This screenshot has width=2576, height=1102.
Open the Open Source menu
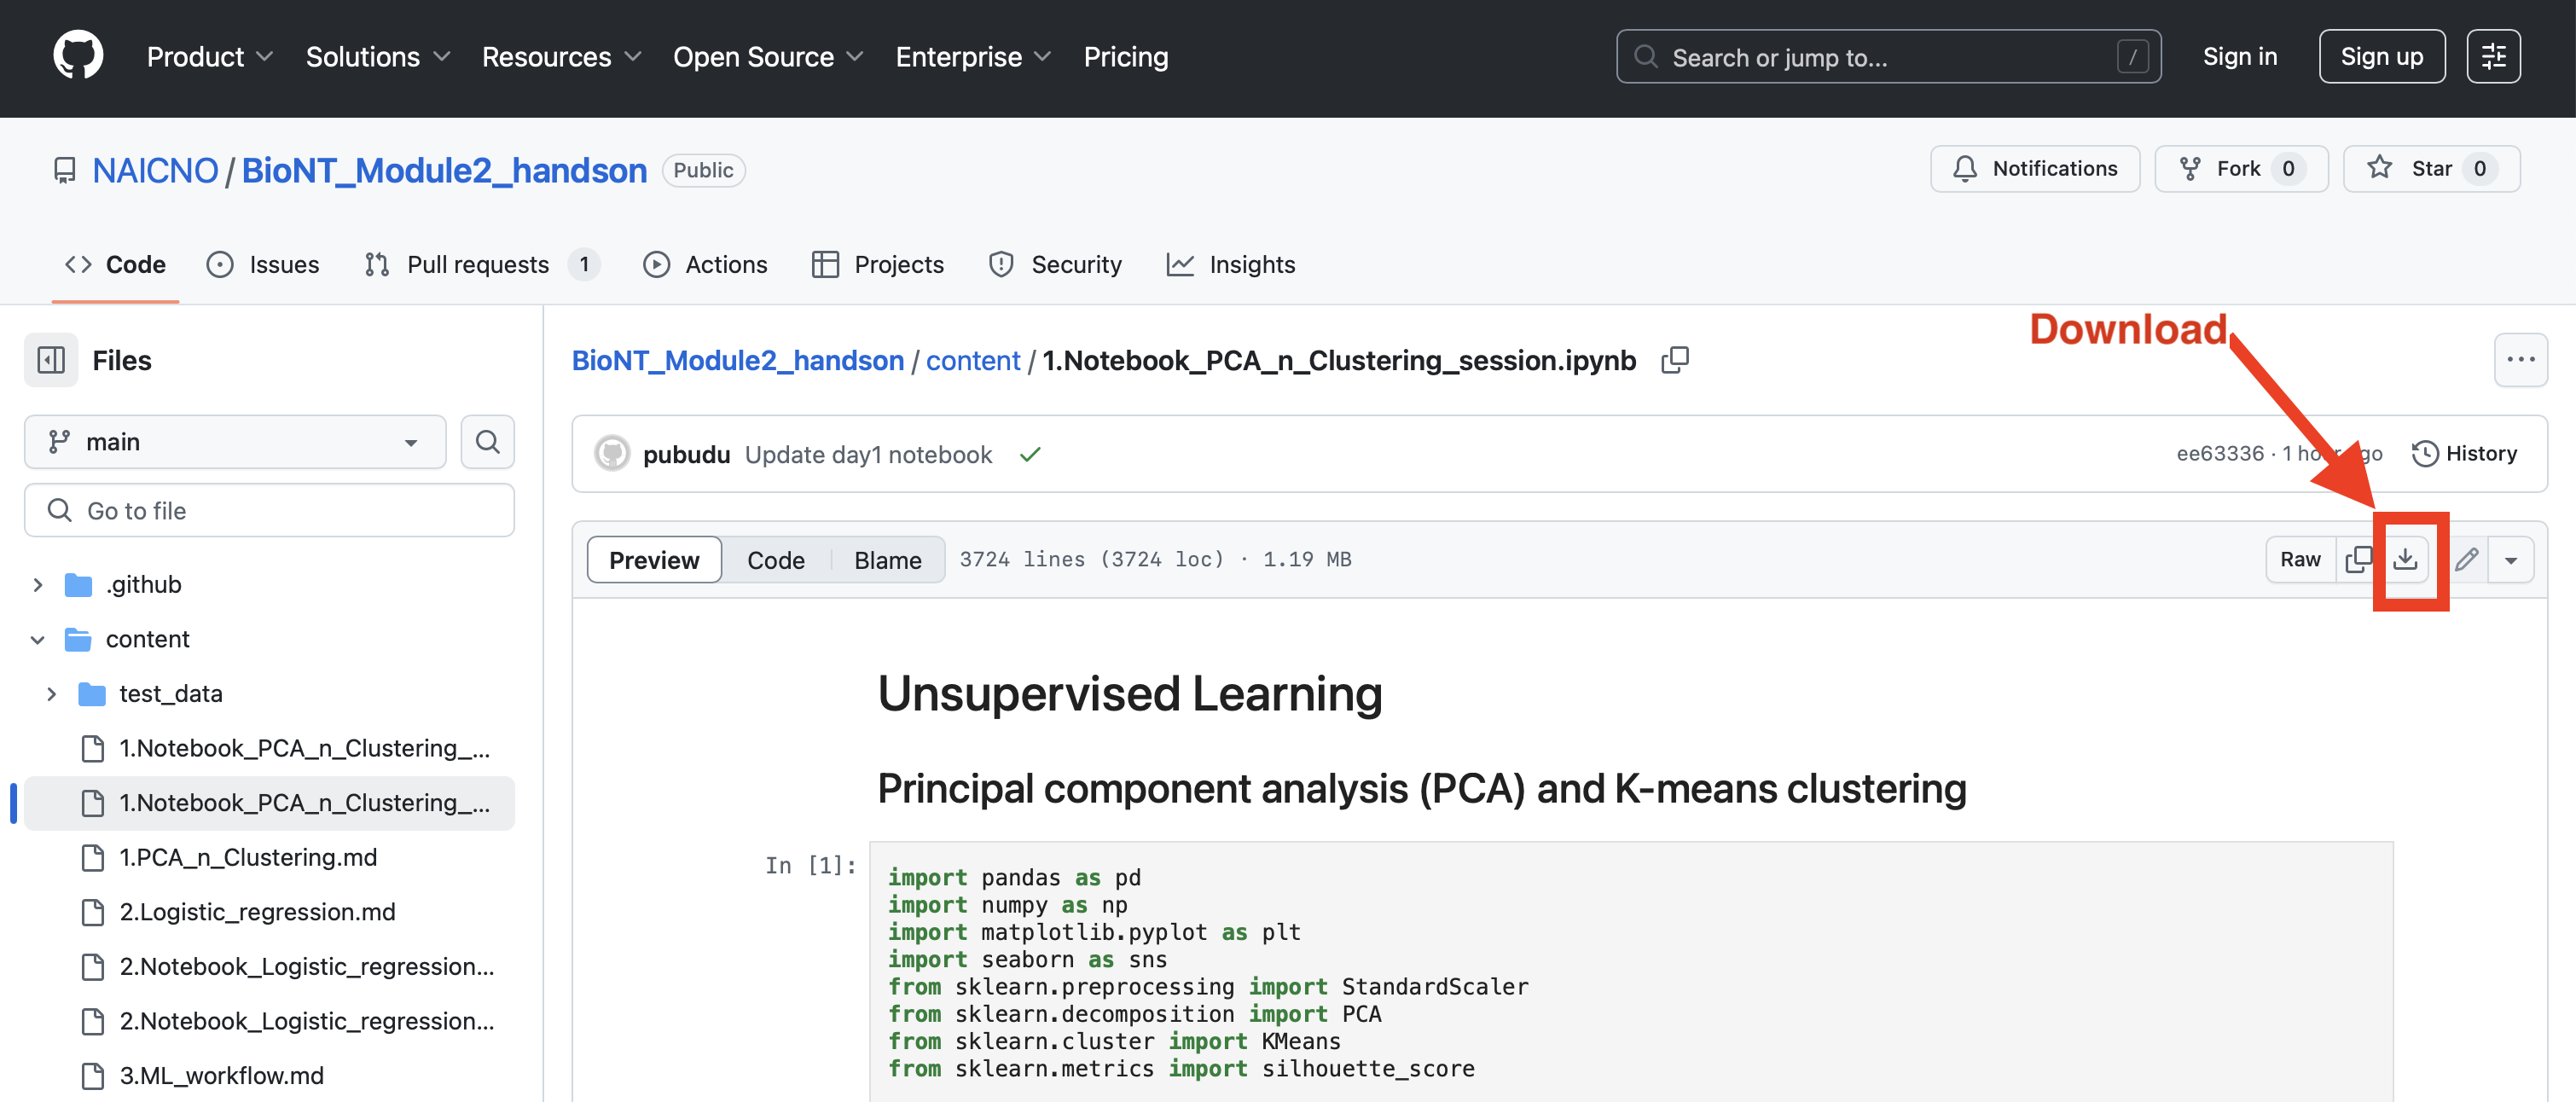768,57
